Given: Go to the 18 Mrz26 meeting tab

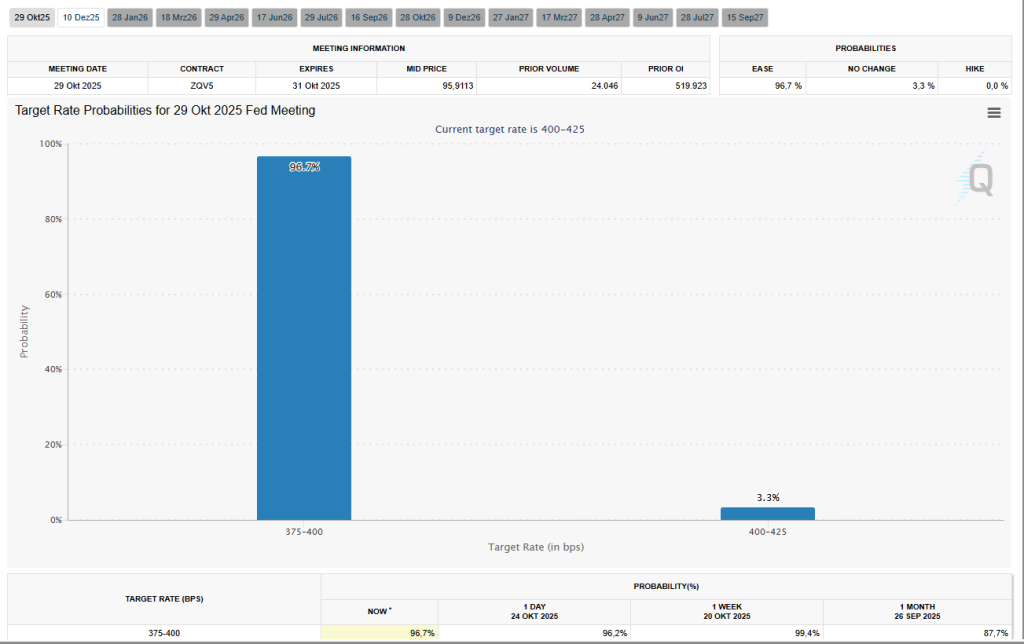Looking at the screenshot, I should click(x=179, y=18).
